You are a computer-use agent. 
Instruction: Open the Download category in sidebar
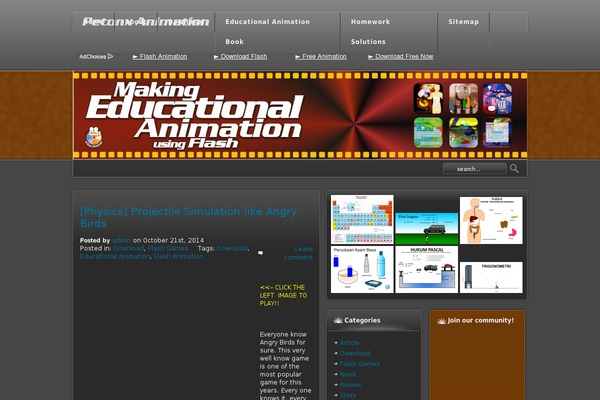[x=355, y=353]
